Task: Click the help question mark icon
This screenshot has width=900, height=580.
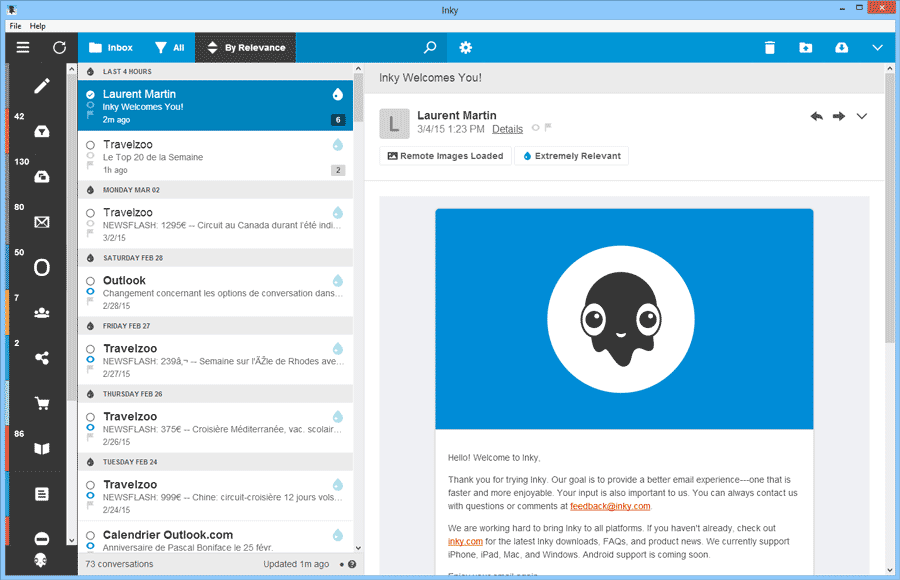Action: (x=352, y=564)
